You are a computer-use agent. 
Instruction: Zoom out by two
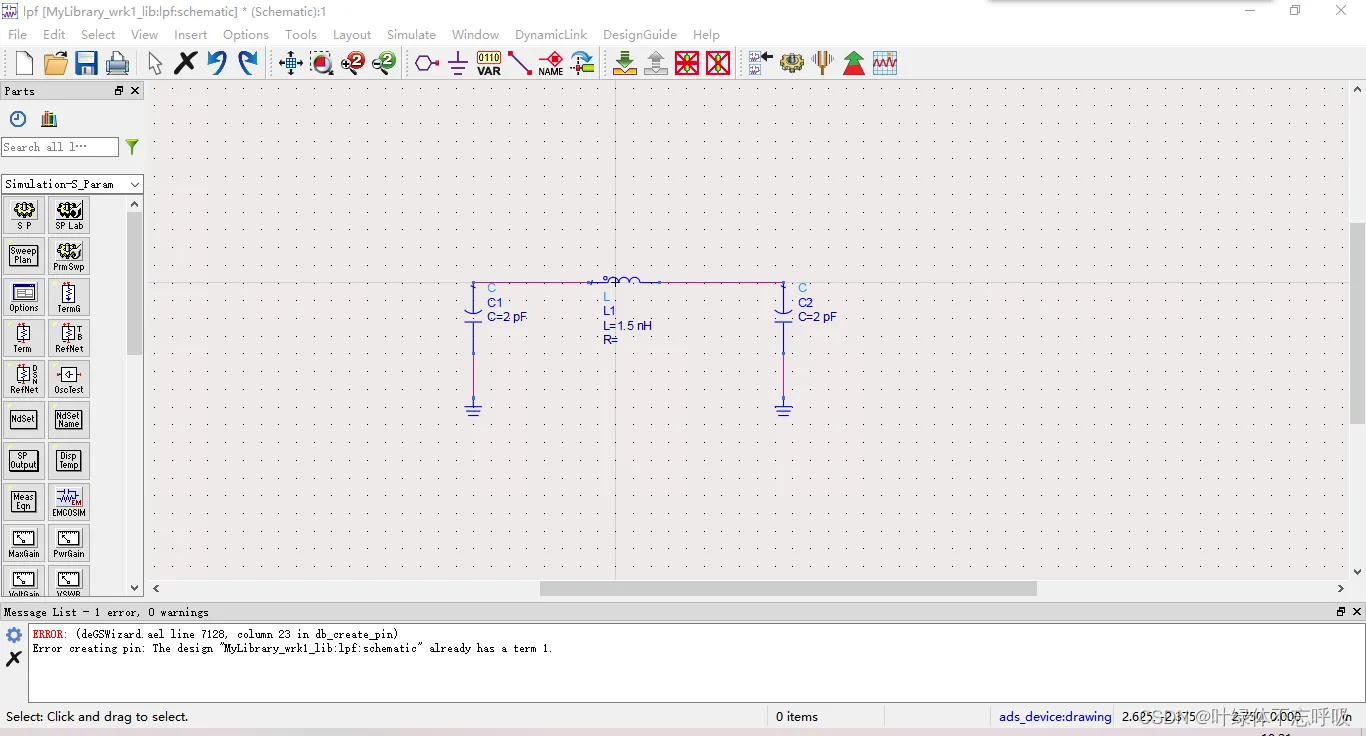(x=384, y=63)
